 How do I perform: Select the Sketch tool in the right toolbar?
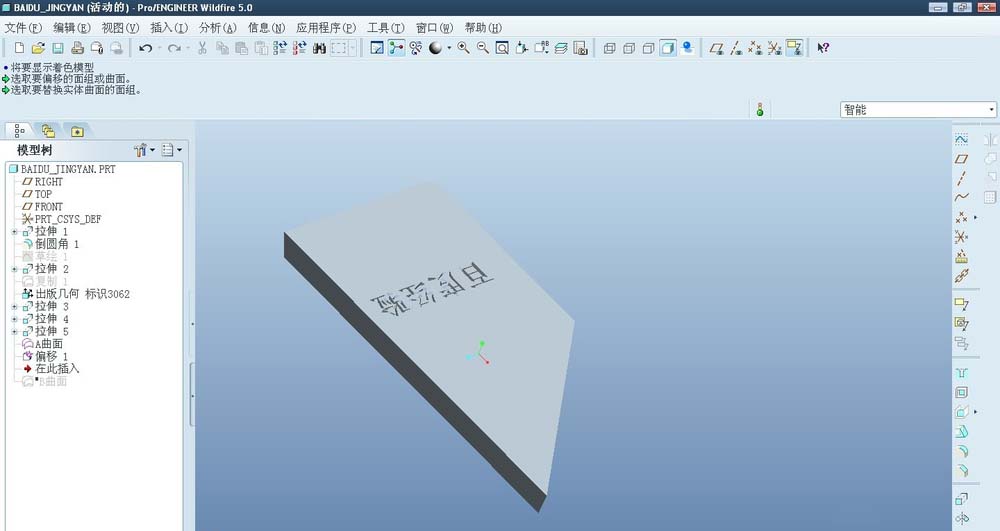961,139
